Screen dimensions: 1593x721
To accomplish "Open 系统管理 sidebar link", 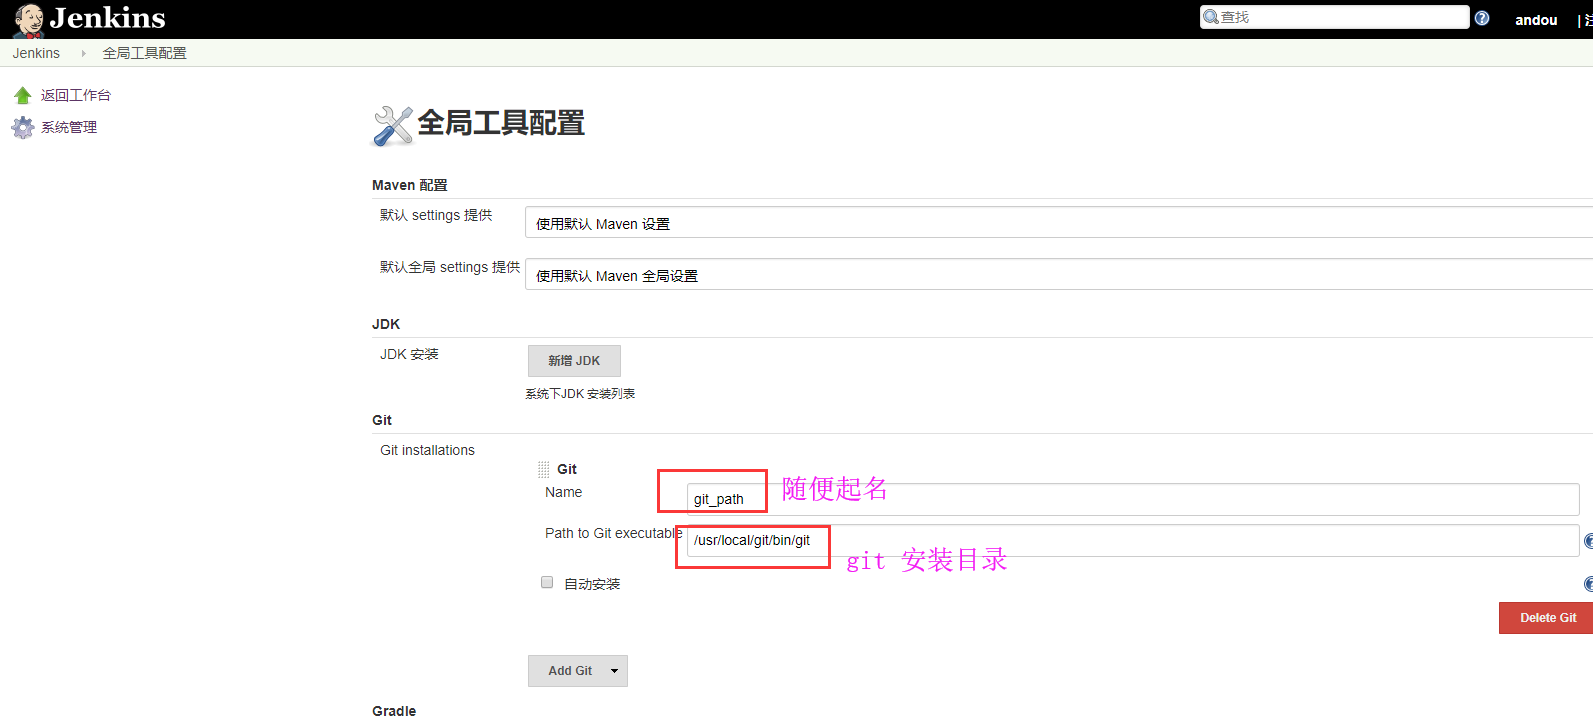I will pyautogui.click(x=69, y=127).
